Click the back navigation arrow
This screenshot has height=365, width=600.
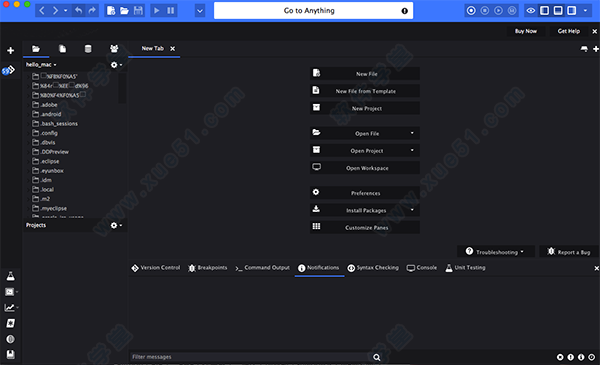click(42, 11)
